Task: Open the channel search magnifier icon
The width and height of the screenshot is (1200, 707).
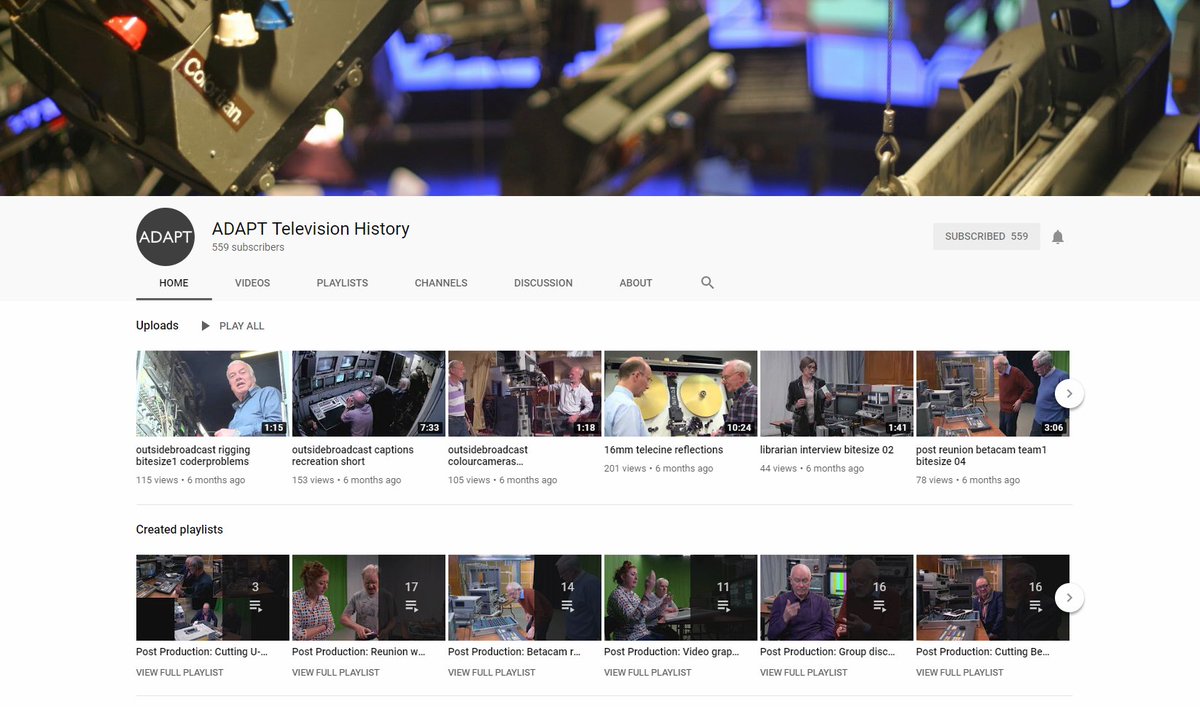Action: pos(707,283)
